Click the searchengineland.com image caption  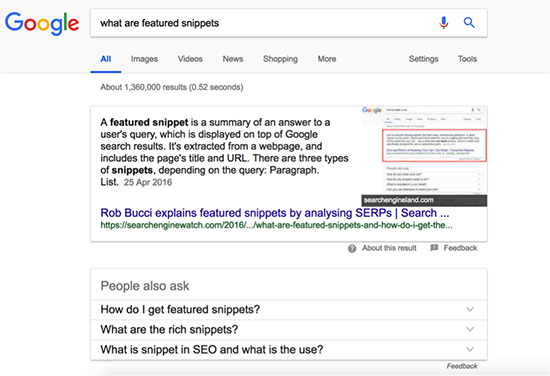point(398,200)
